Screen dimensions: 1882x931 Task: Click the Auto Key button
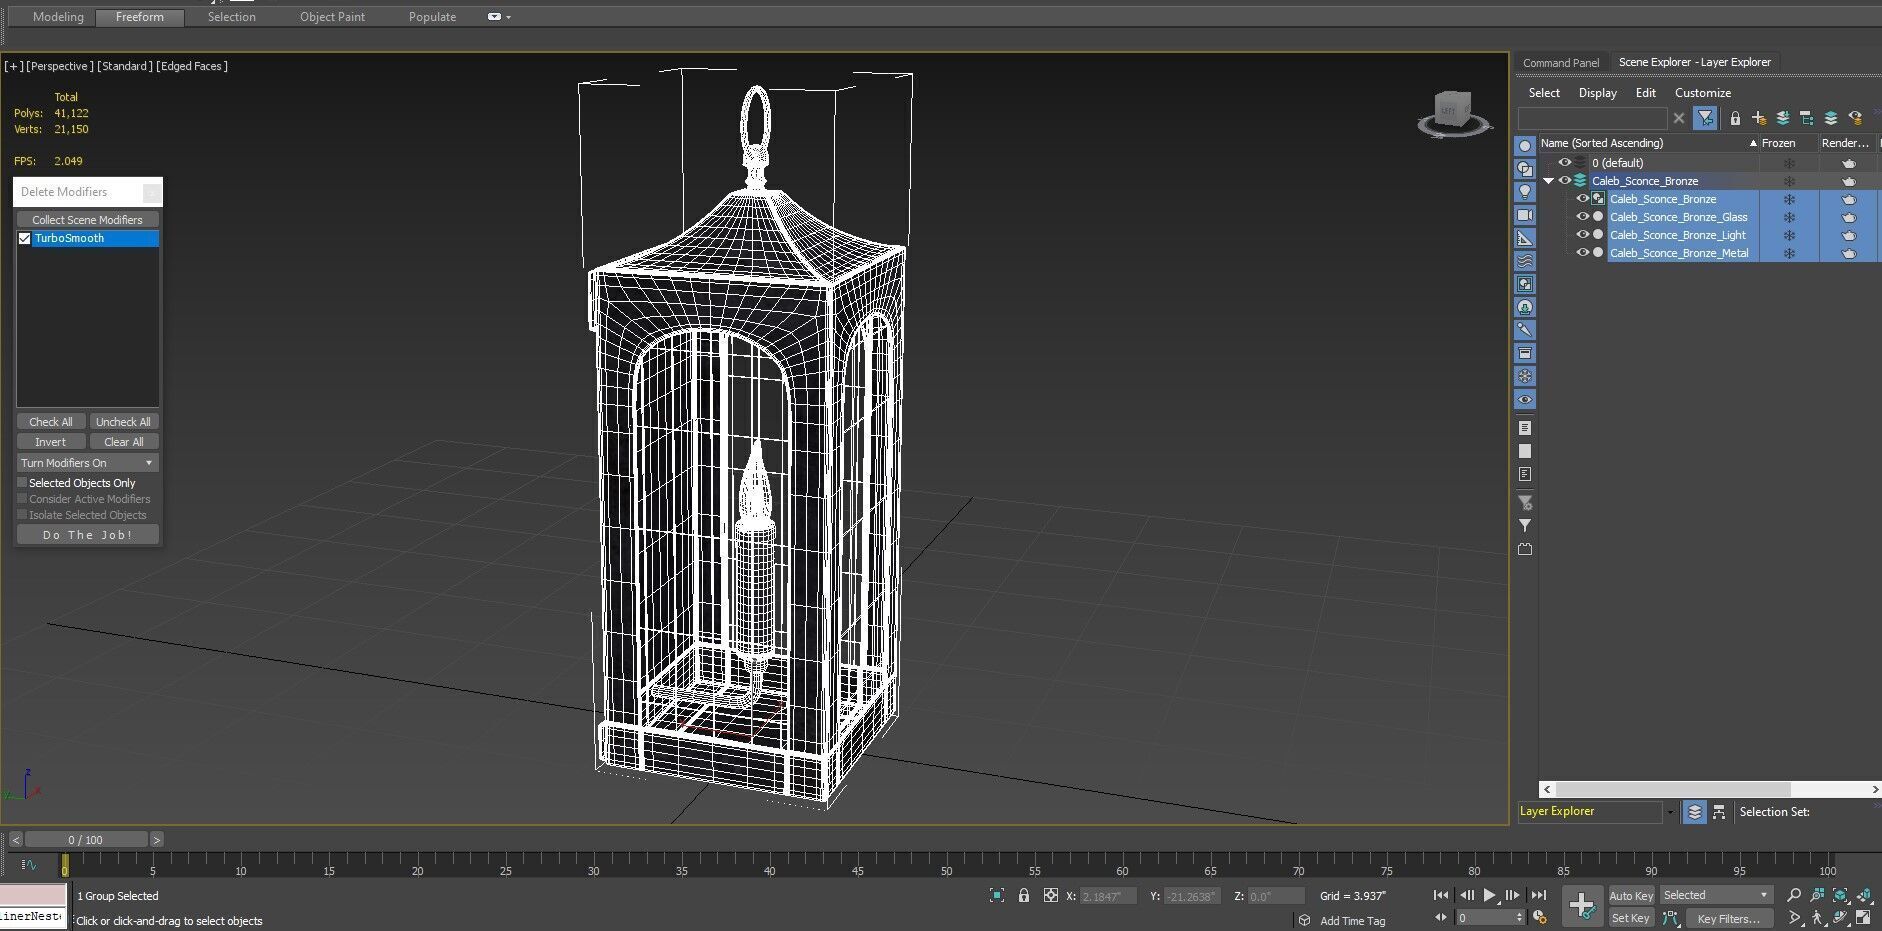[x=1631, y=896]
